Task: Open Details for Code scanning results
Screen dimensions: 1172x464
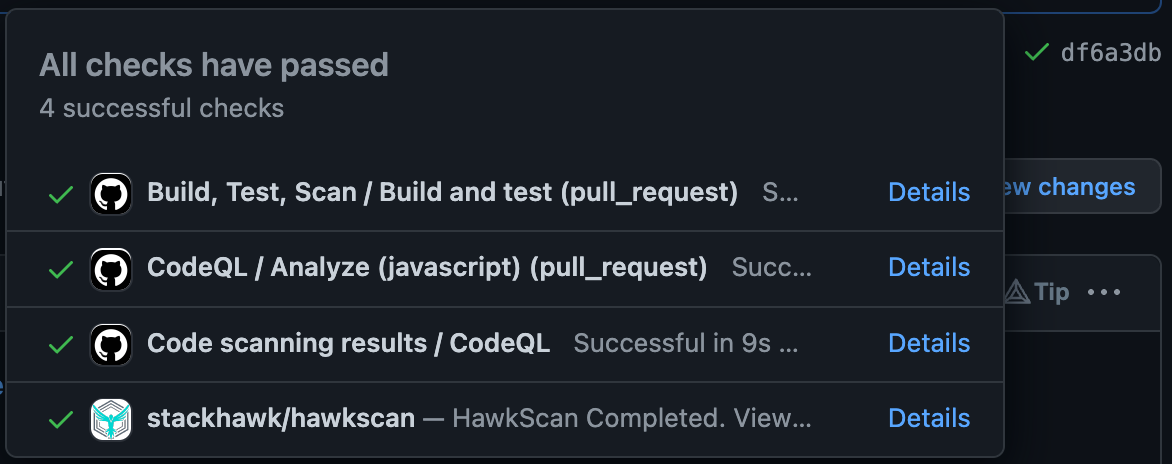Action: 929,343
